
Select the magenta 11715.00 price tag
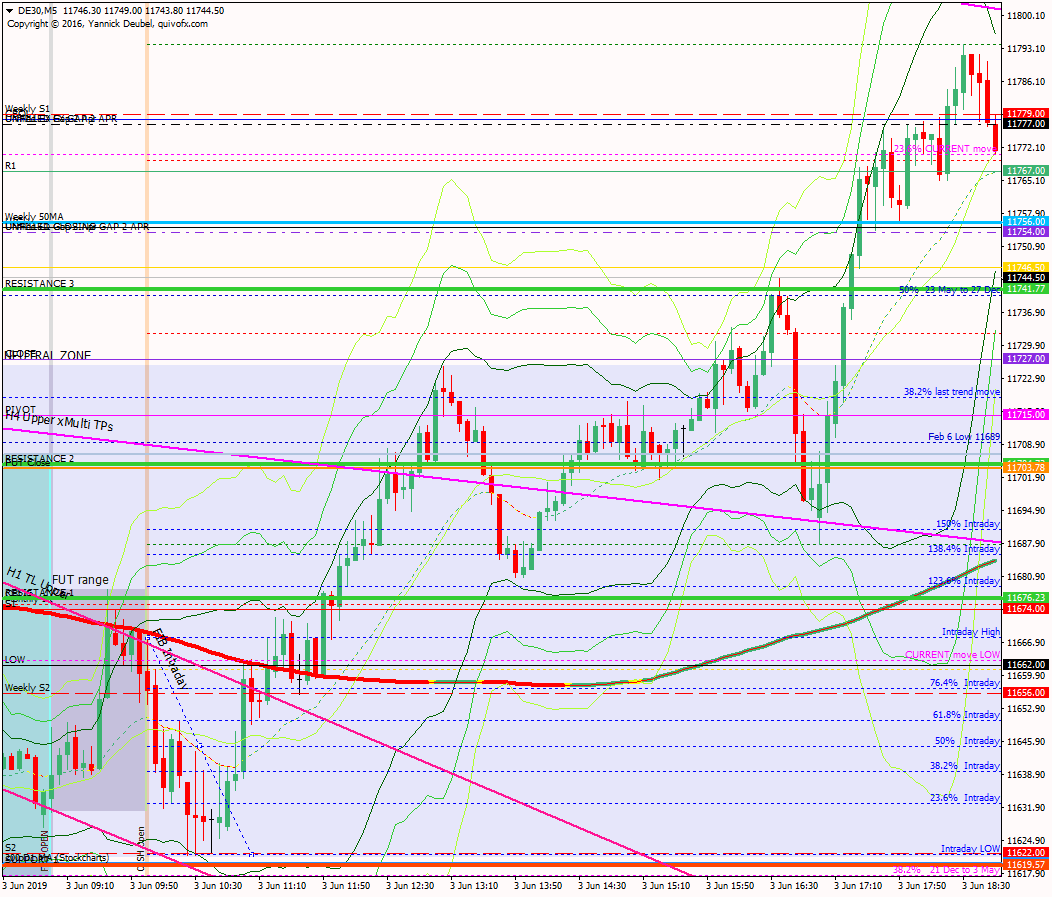pos(1026,414)
